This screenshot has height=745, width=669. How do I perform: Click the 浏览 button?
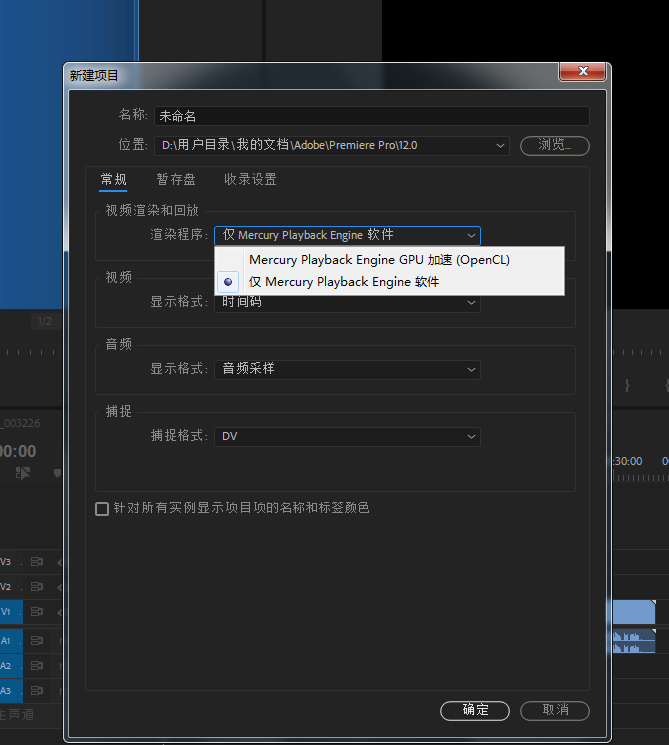point(554,145)
